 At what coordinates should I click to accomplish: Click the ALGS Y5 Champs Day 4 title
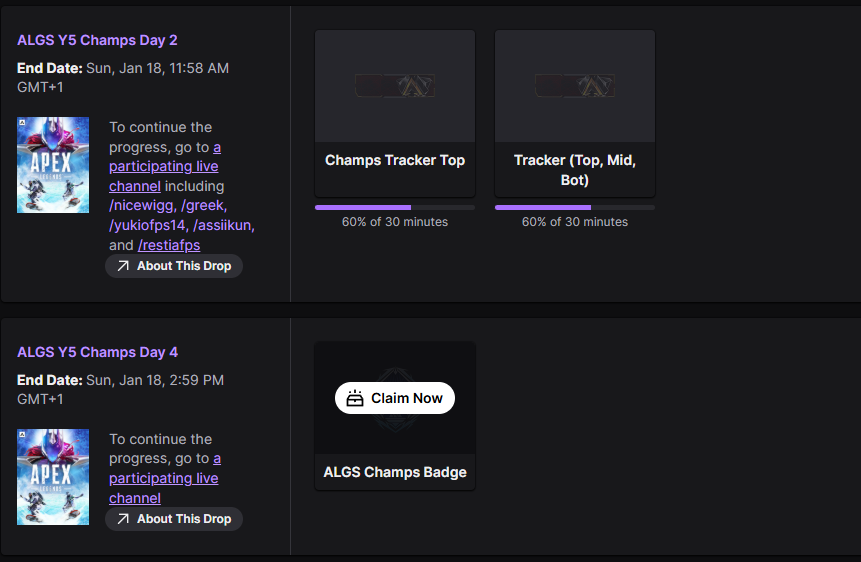97,352
